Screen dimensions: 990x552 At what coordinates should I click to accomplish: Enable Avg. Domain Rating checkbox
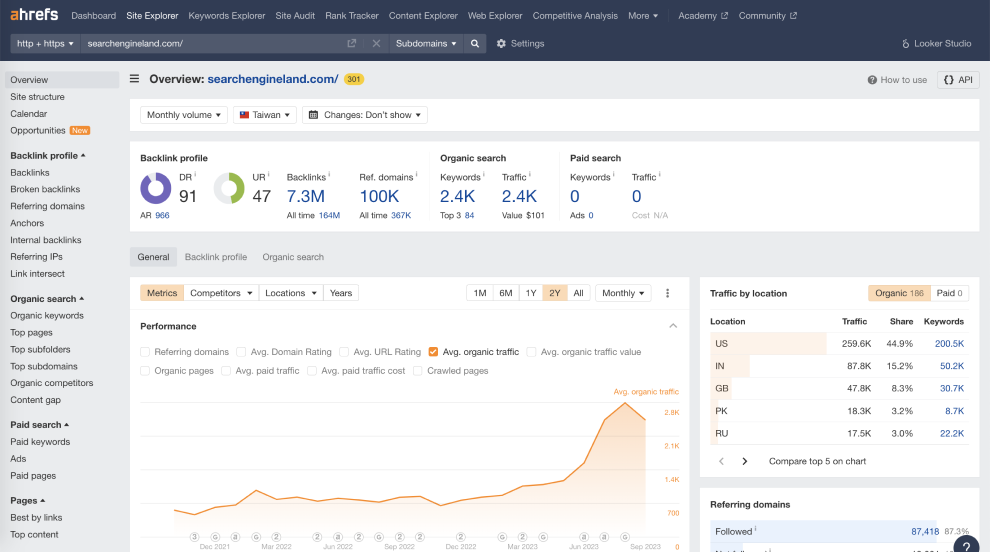(x=241, y=352)
